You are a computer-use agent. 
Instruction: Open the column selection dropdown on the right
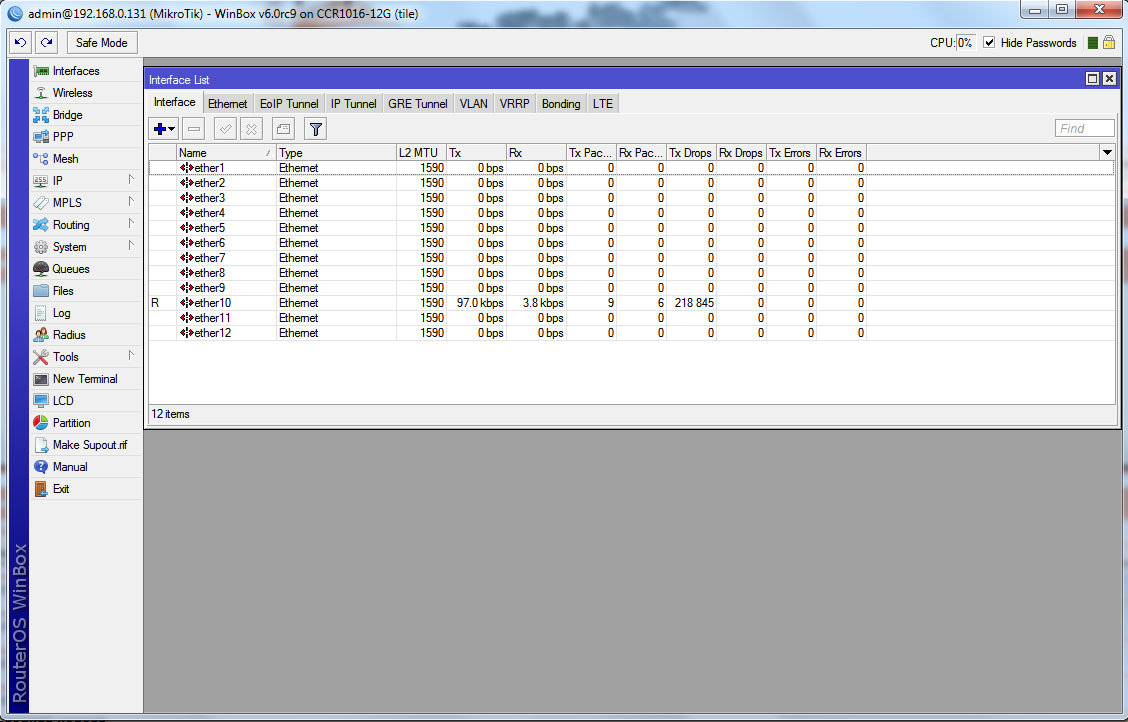[x=1107, y=152]
